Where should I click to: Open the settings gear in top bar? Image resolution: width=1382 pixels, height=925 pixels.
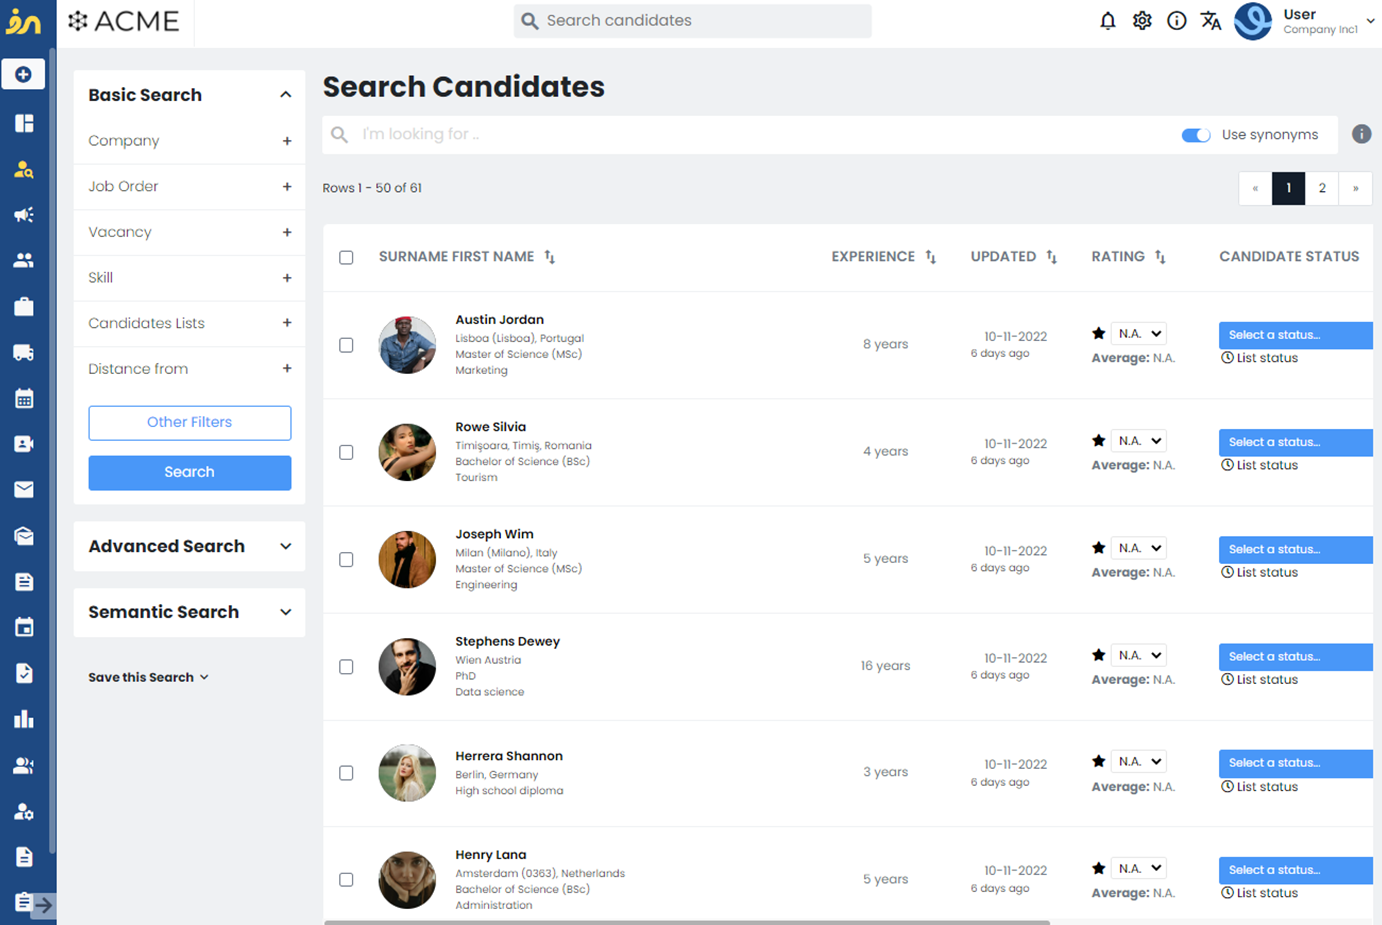(x=1142, y=21)
